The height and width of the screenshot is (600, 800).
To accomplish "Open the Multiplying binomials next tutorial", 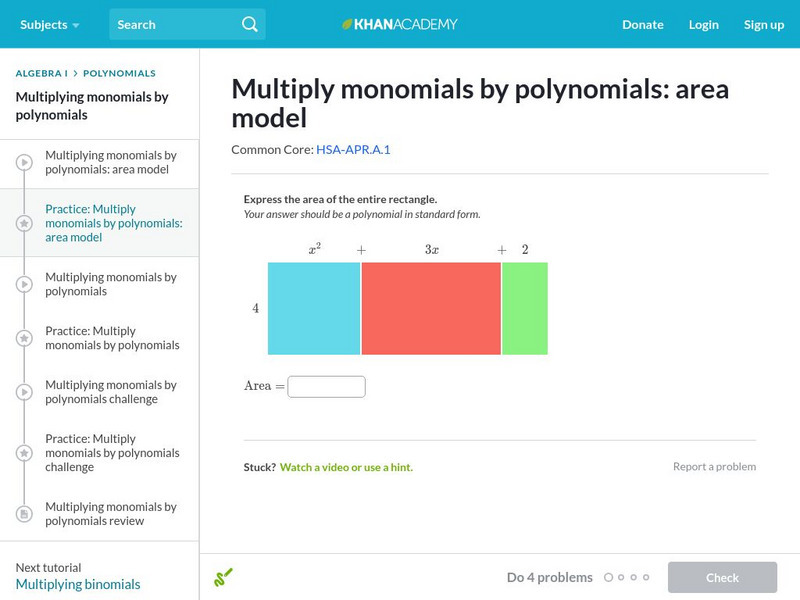I will (x=78, y=584).
